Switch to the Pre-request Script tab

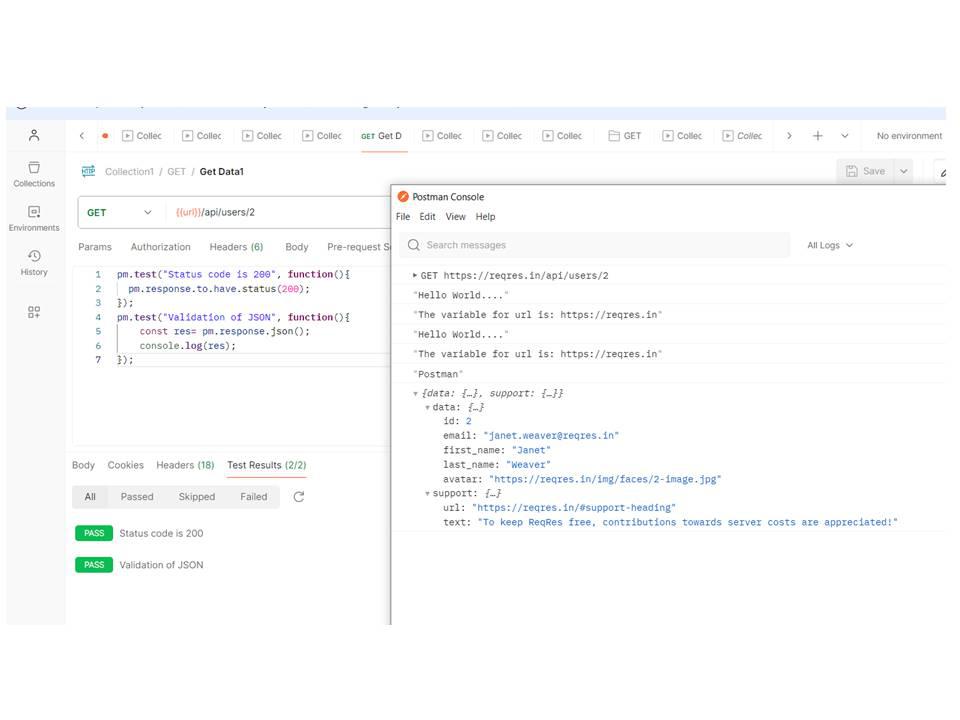[358, 247]
